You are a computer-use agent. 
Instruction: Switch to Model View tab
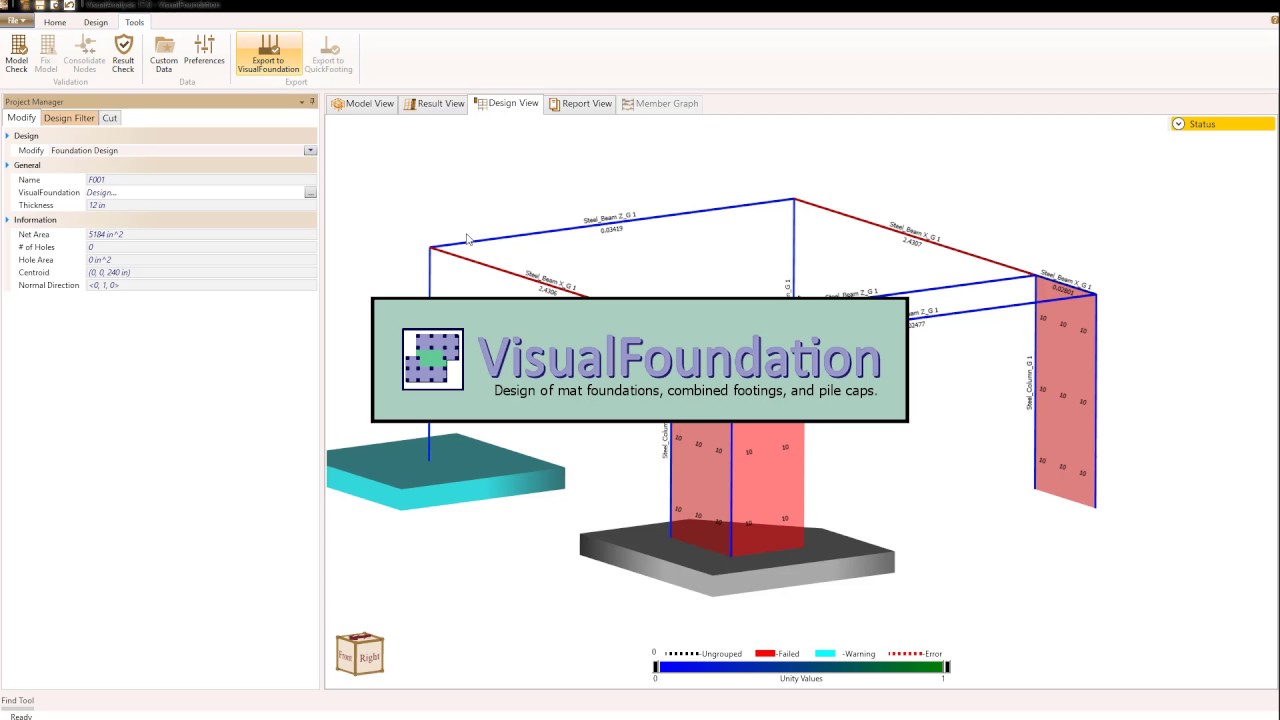tap(363, 104)
